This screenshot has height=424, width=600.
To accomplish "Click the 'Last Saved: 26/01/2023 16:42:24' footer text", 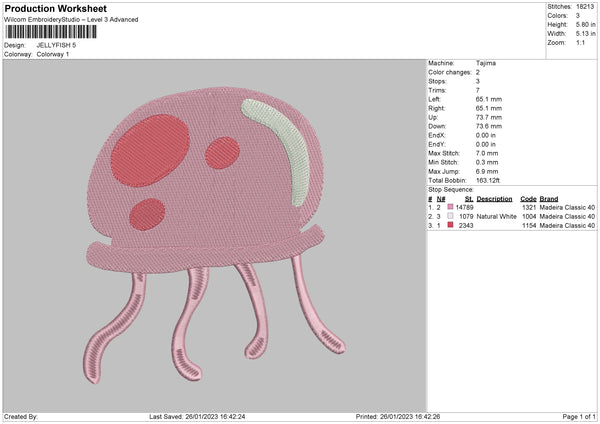I will tap(197, 416).
